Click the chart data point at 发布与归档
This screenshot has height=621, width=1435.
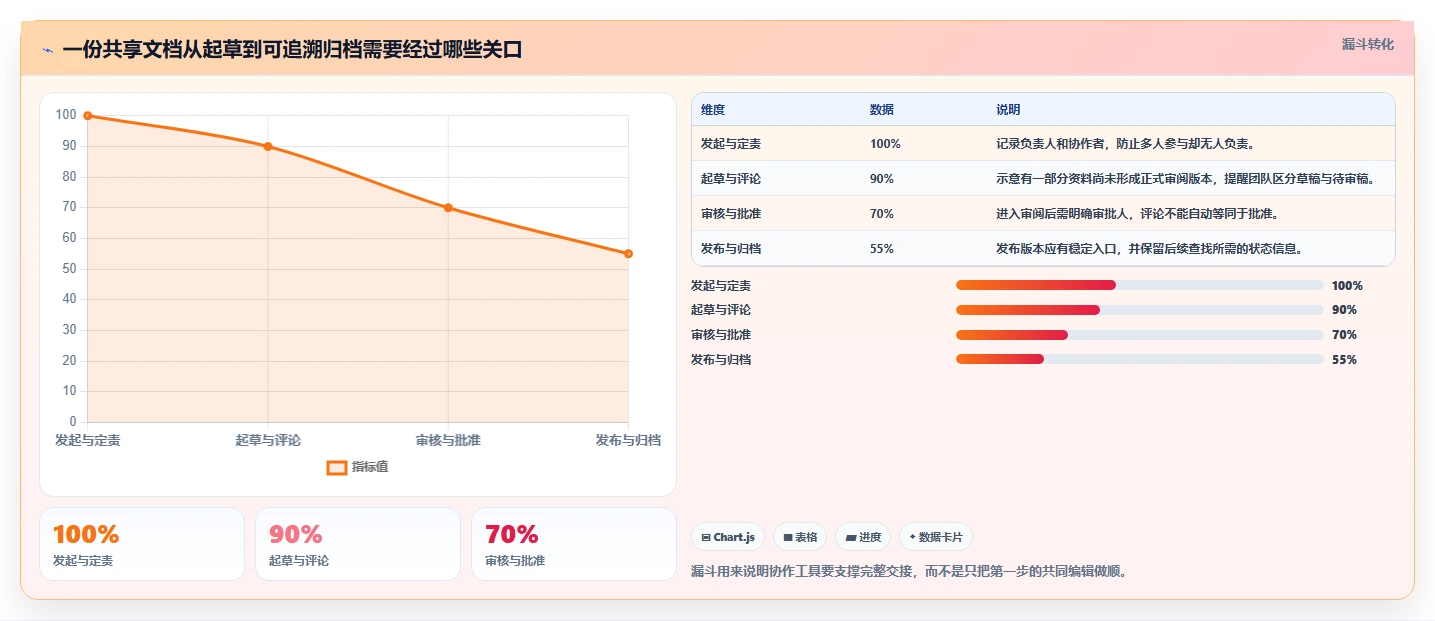point(628,254)
